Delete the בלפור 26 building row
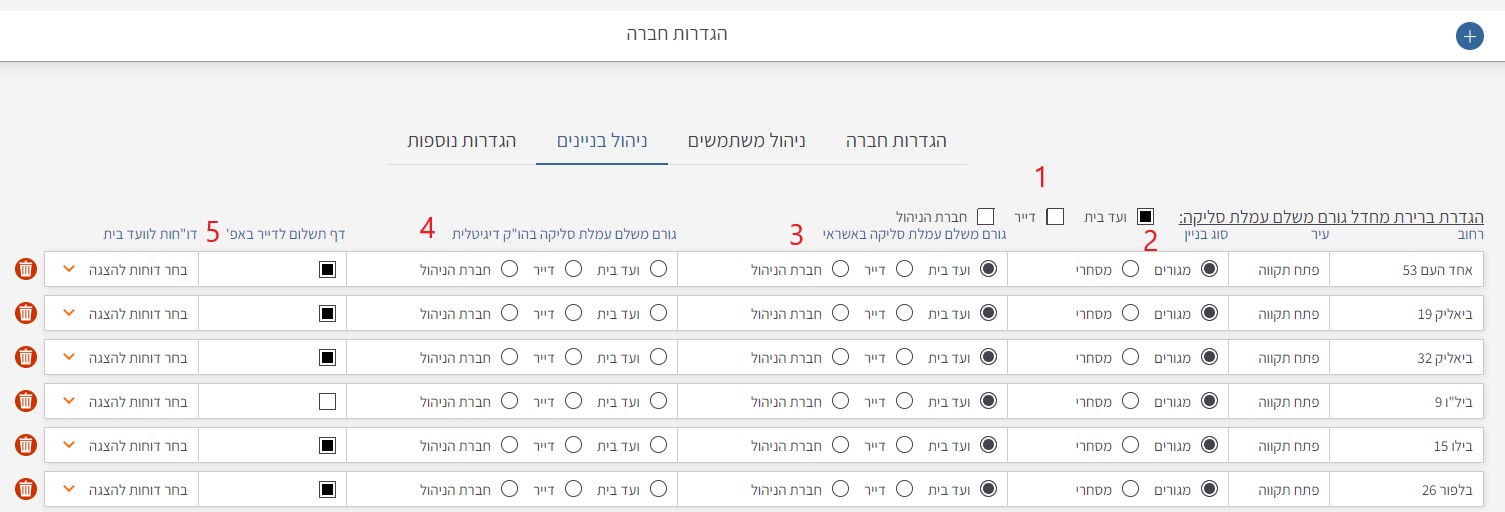The height and width of the screenshot is (512, 1505). 26,489
